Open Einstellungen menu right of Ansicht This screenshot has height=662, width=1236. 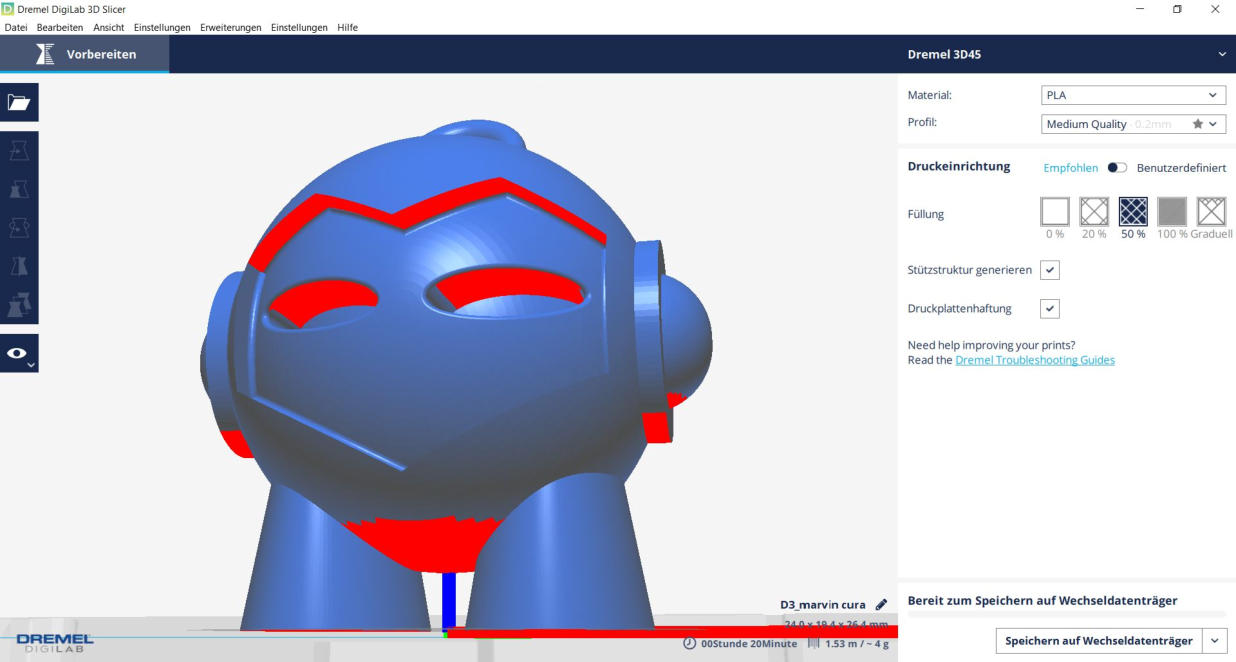[162, 27]
